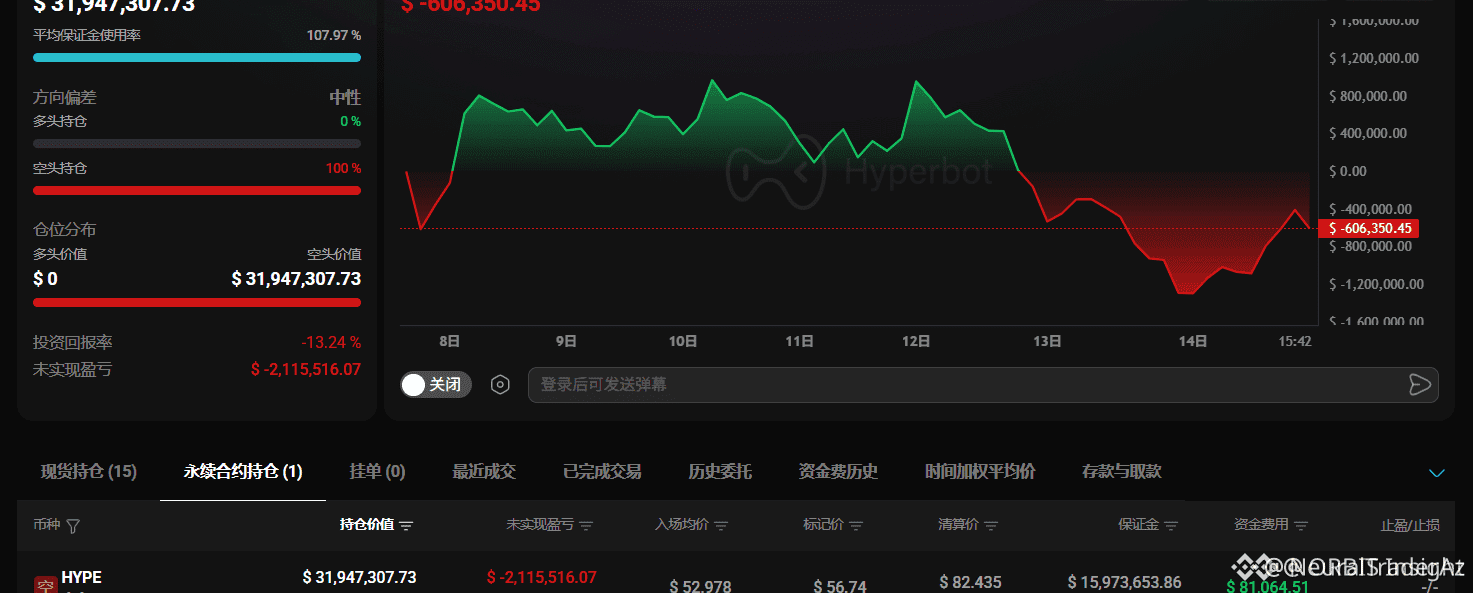Open the 存款与取款 tab
The width and height of the screenshot is (1473, 593).
pos(1122,471)
